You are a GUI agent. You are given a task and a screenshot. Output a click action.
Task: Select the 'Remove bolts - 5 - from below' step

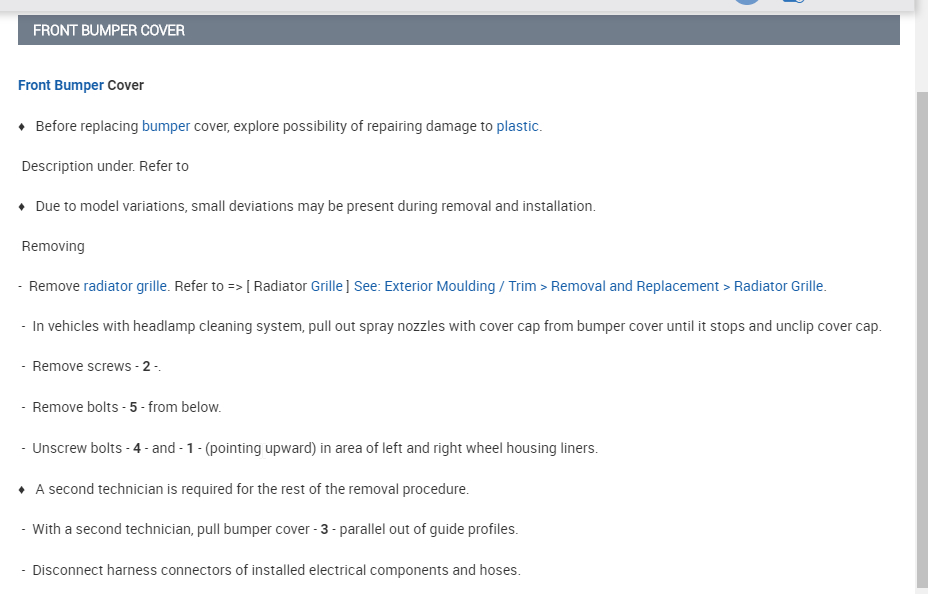coord(126,407)
